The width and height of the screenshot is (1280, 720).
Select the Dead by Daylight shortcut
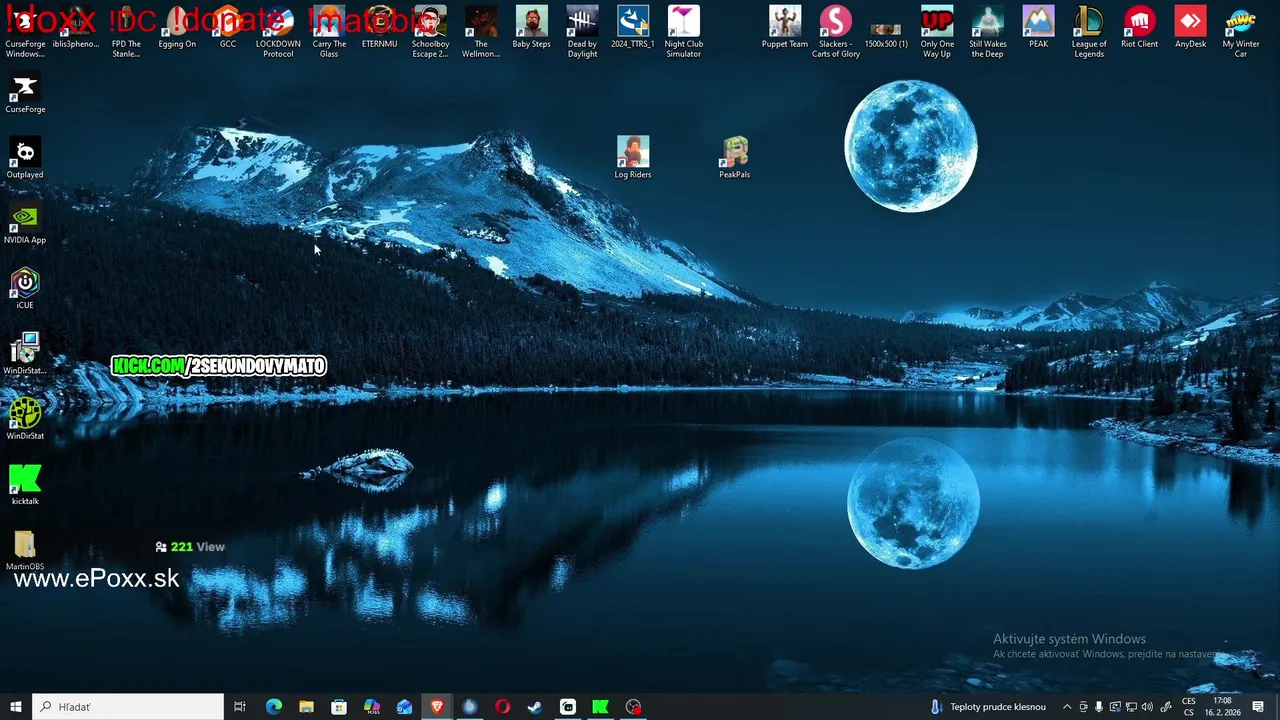582,32
